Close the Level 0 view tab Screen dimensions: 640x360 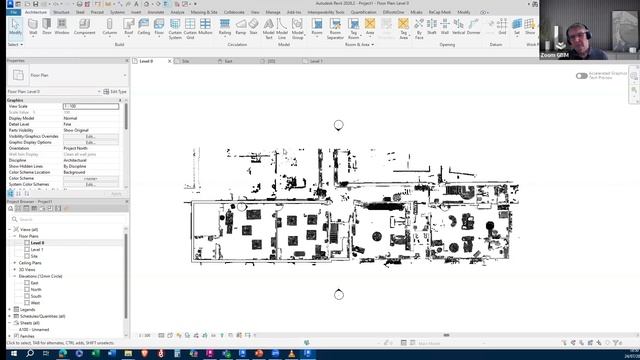170,61
